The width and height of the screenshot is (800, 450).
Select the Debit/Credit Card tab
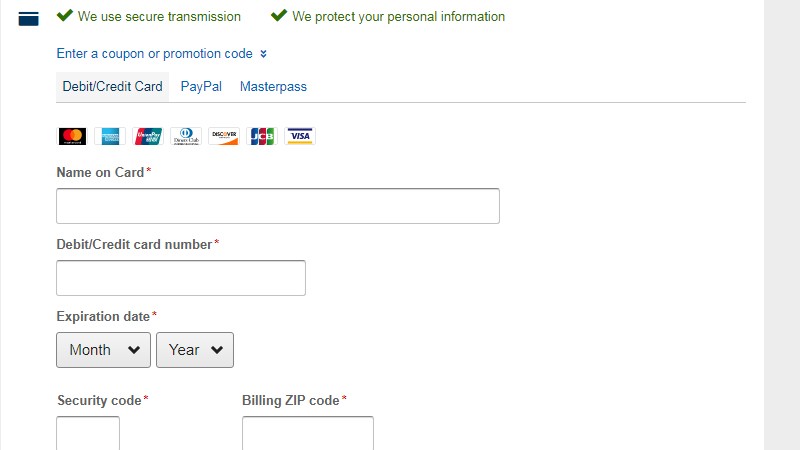pyautogui.click(x=112, y=87)
